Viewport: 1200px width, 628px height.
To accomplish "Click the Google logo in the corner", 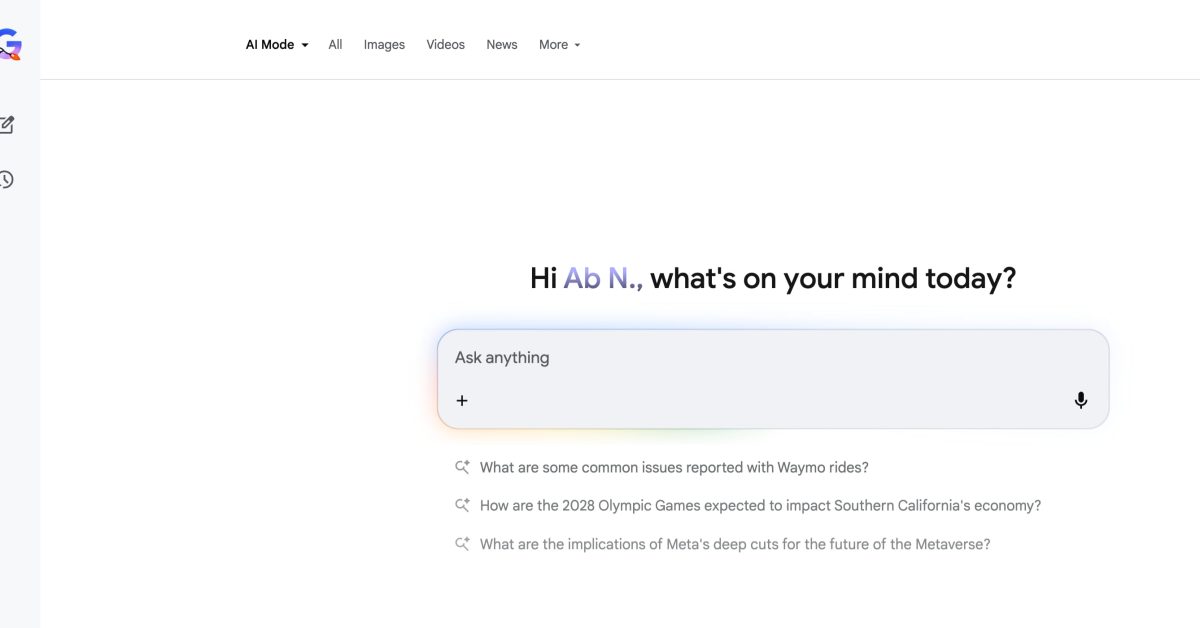I will pos(10,41).
